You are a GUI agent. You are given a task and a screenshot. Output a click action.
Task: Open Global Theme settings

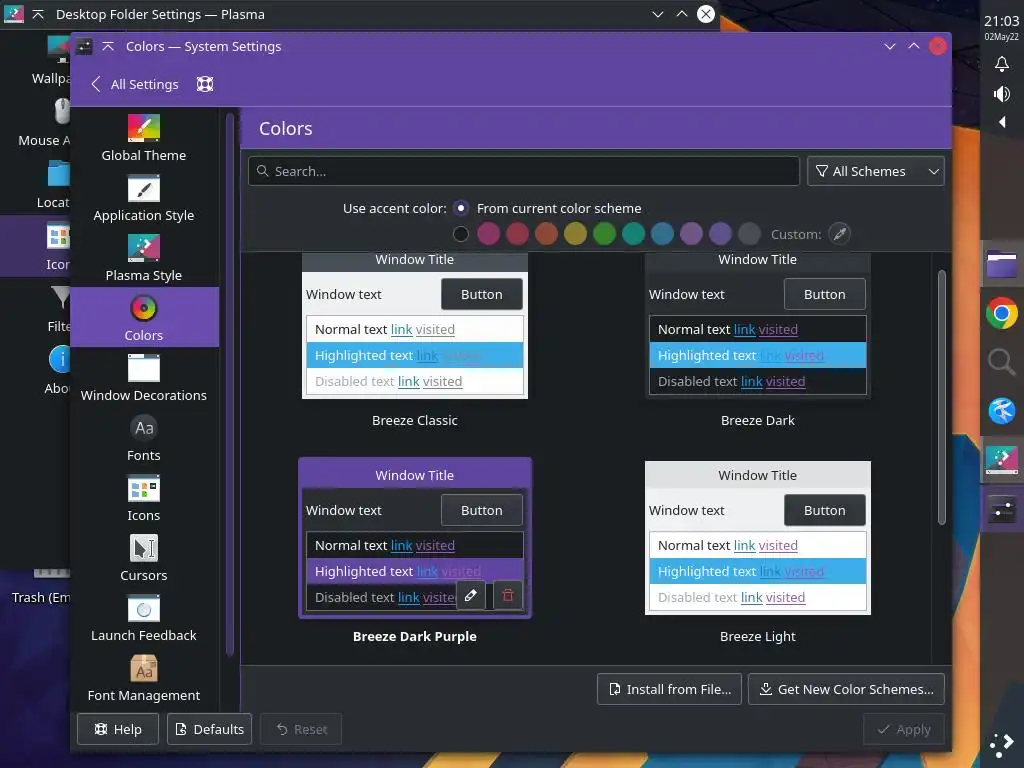coord(144,138)
